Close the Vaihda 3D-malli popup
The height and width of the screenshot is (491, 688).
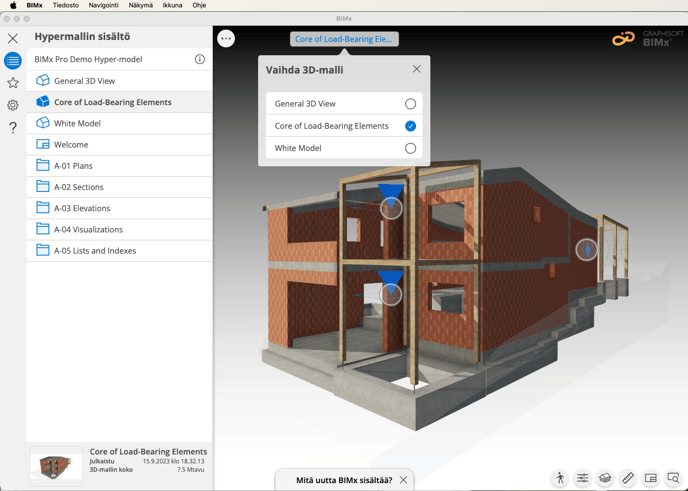pyautogui.click(x=417, y=69)
